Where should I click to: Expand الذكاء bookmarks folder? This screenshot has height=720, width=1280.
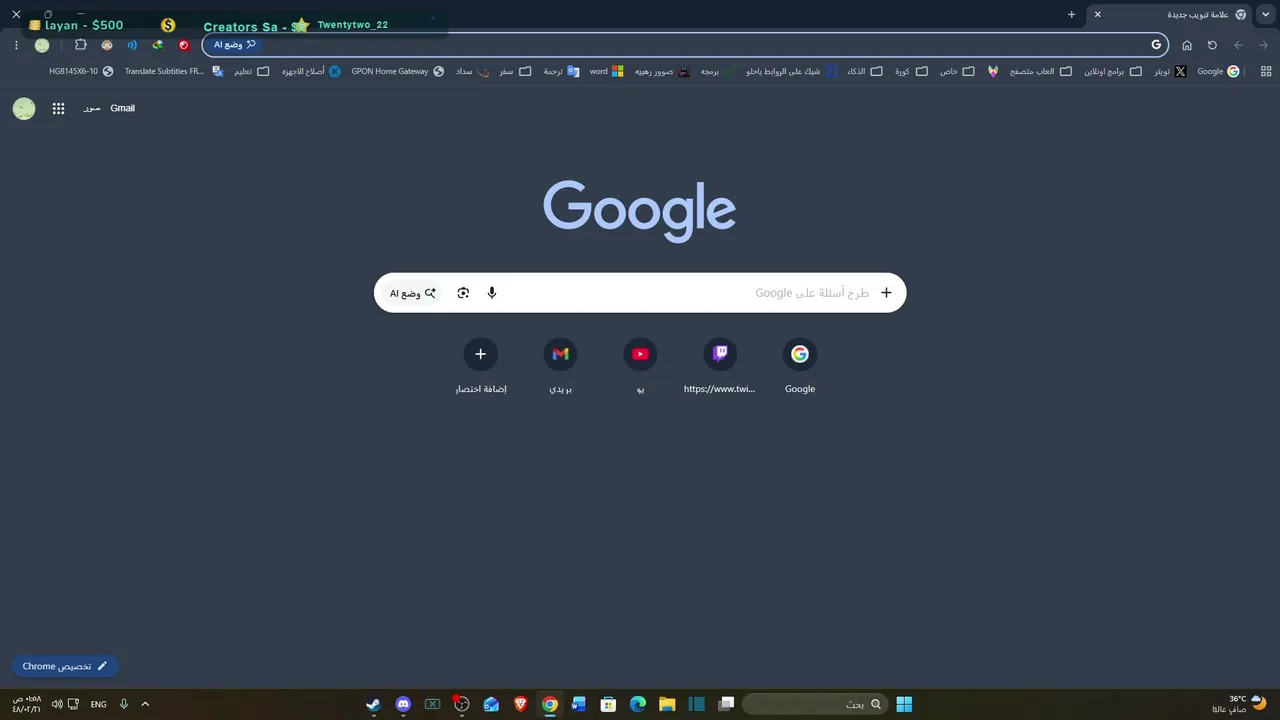865,72
